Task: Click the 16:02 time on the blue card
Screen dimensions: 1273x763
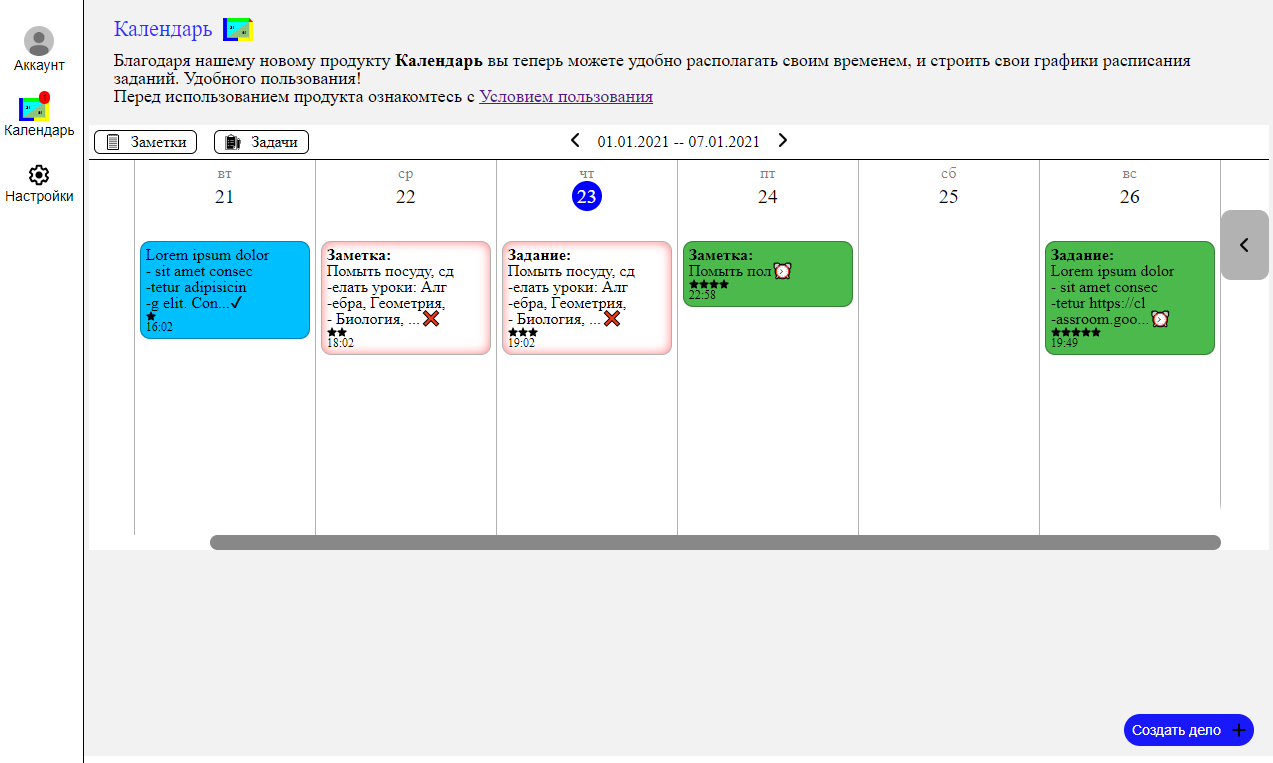Action: [159, 326]
